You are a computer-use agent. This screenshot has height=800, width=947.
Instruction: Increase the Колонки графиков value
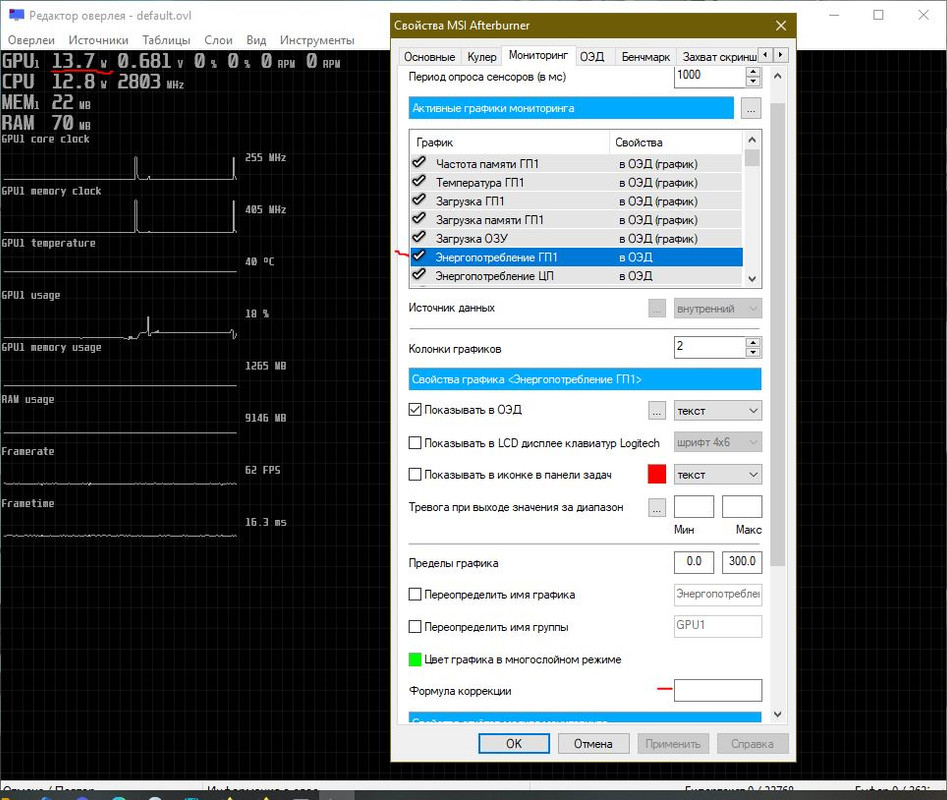coord(753,342)
